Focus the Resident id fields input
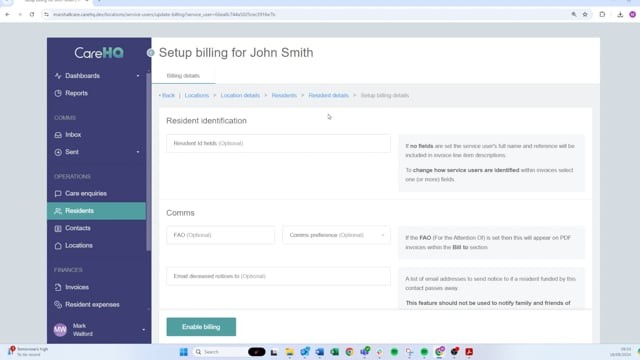This screenshot has width=640, height=360. pos(278,143)
